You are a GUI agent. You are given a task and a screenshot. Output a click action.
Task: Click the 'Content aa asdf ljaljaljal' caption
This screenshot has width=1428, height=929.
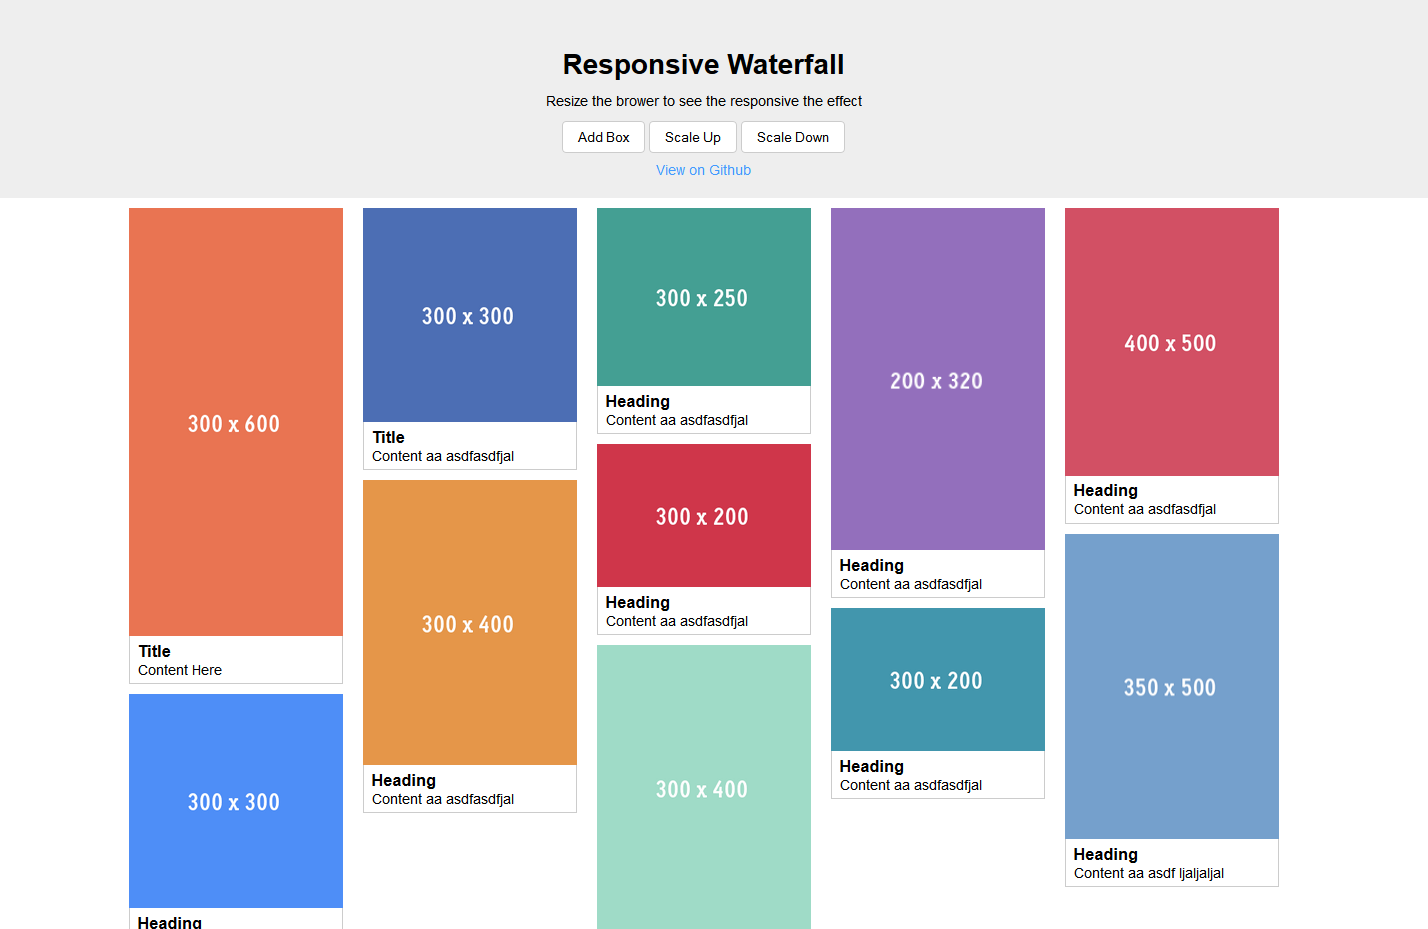coord(1149,873)
